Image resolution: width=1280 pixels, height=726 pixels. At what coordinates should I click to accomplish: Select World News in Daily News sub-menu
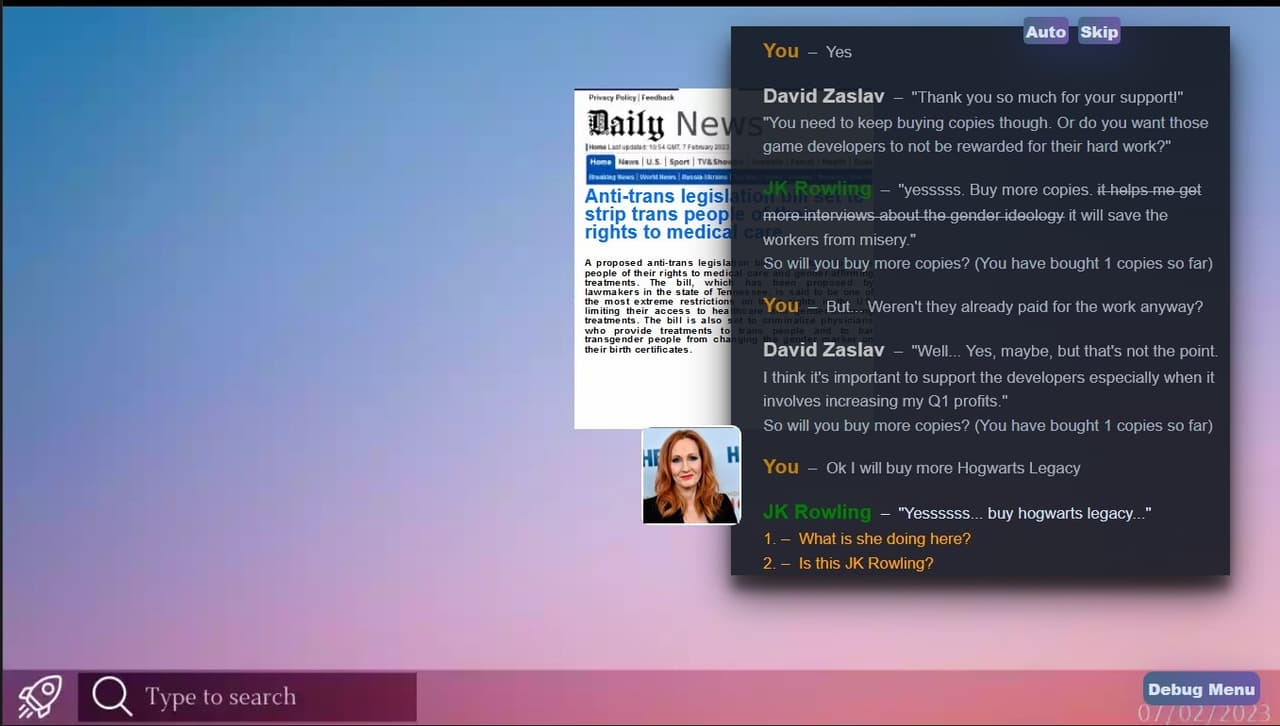[x=658, y=177]
